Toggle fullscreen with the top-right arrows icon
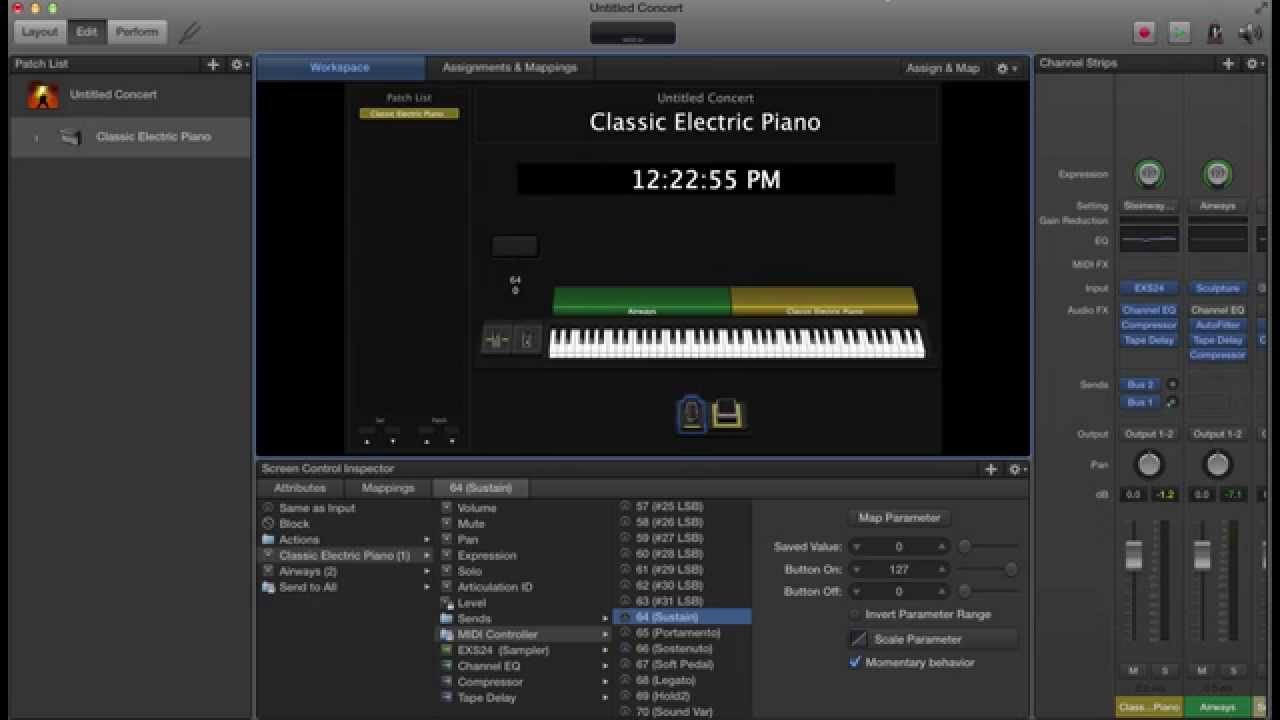 1262,8
